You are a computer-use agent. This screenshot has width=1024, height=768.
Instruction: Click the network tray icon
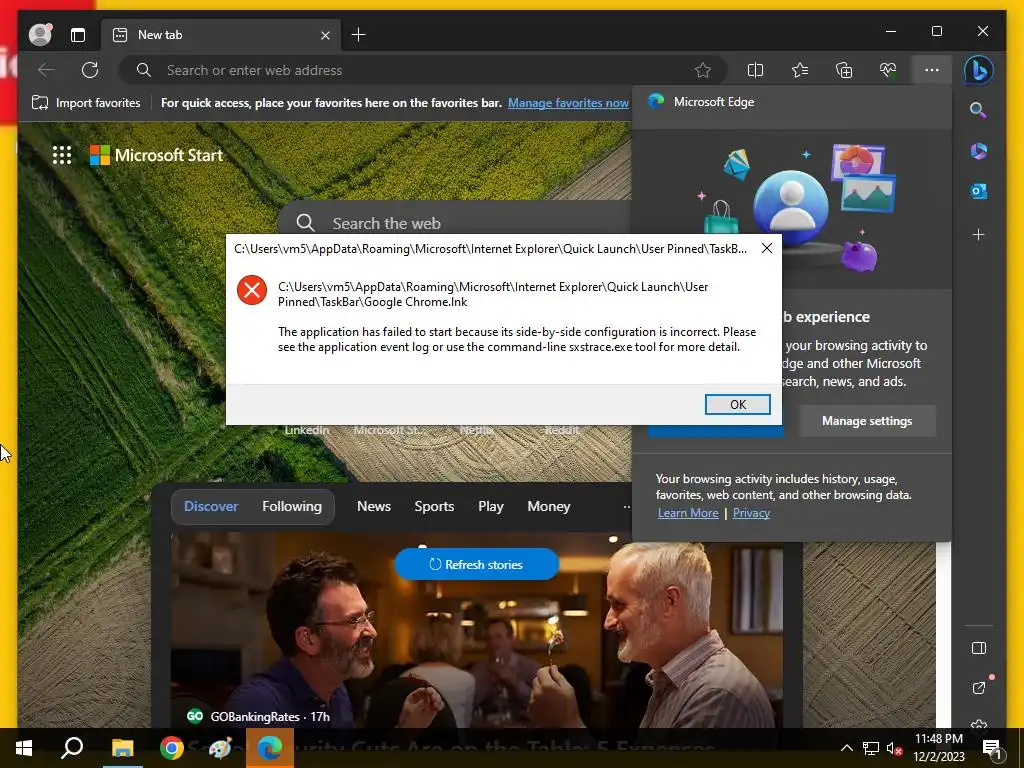tap(871, 748)
